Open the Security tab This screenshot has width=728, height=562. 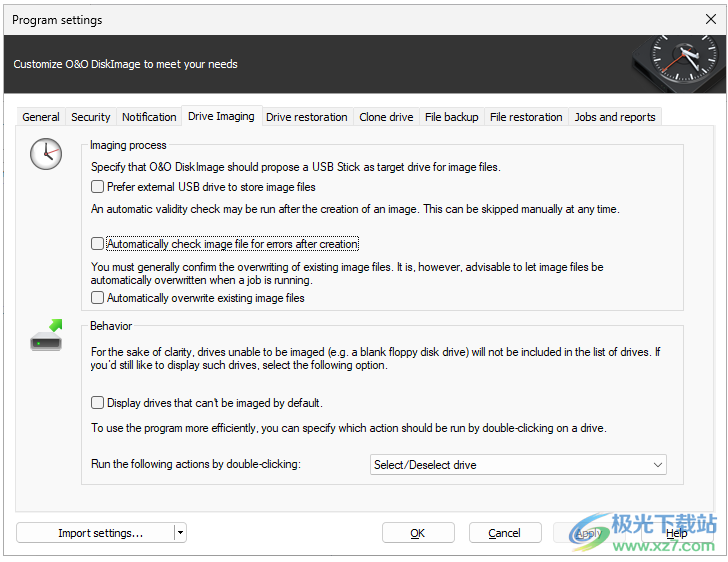[x=91, y=117]
